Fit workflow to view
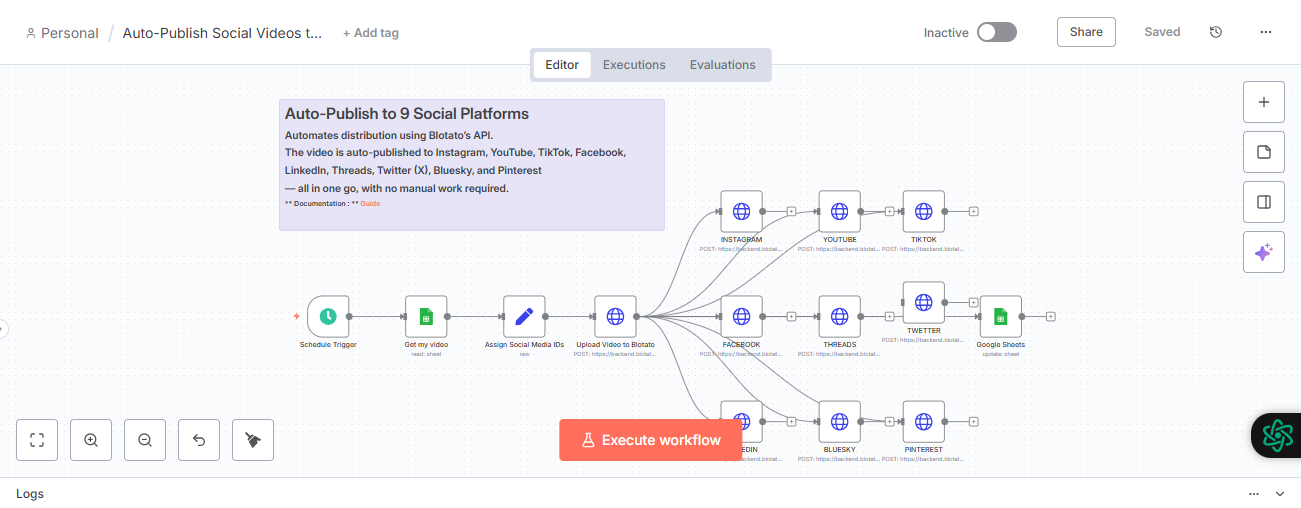This screenshot has height=508, width=1301. click(x=37, y=440)
